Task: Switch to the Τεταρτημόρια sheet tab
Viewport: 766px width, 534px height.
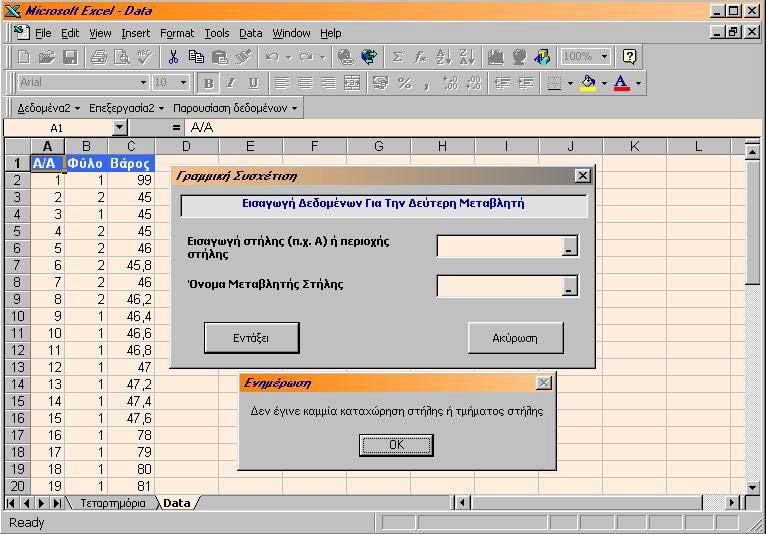Action: pos(112,503)
